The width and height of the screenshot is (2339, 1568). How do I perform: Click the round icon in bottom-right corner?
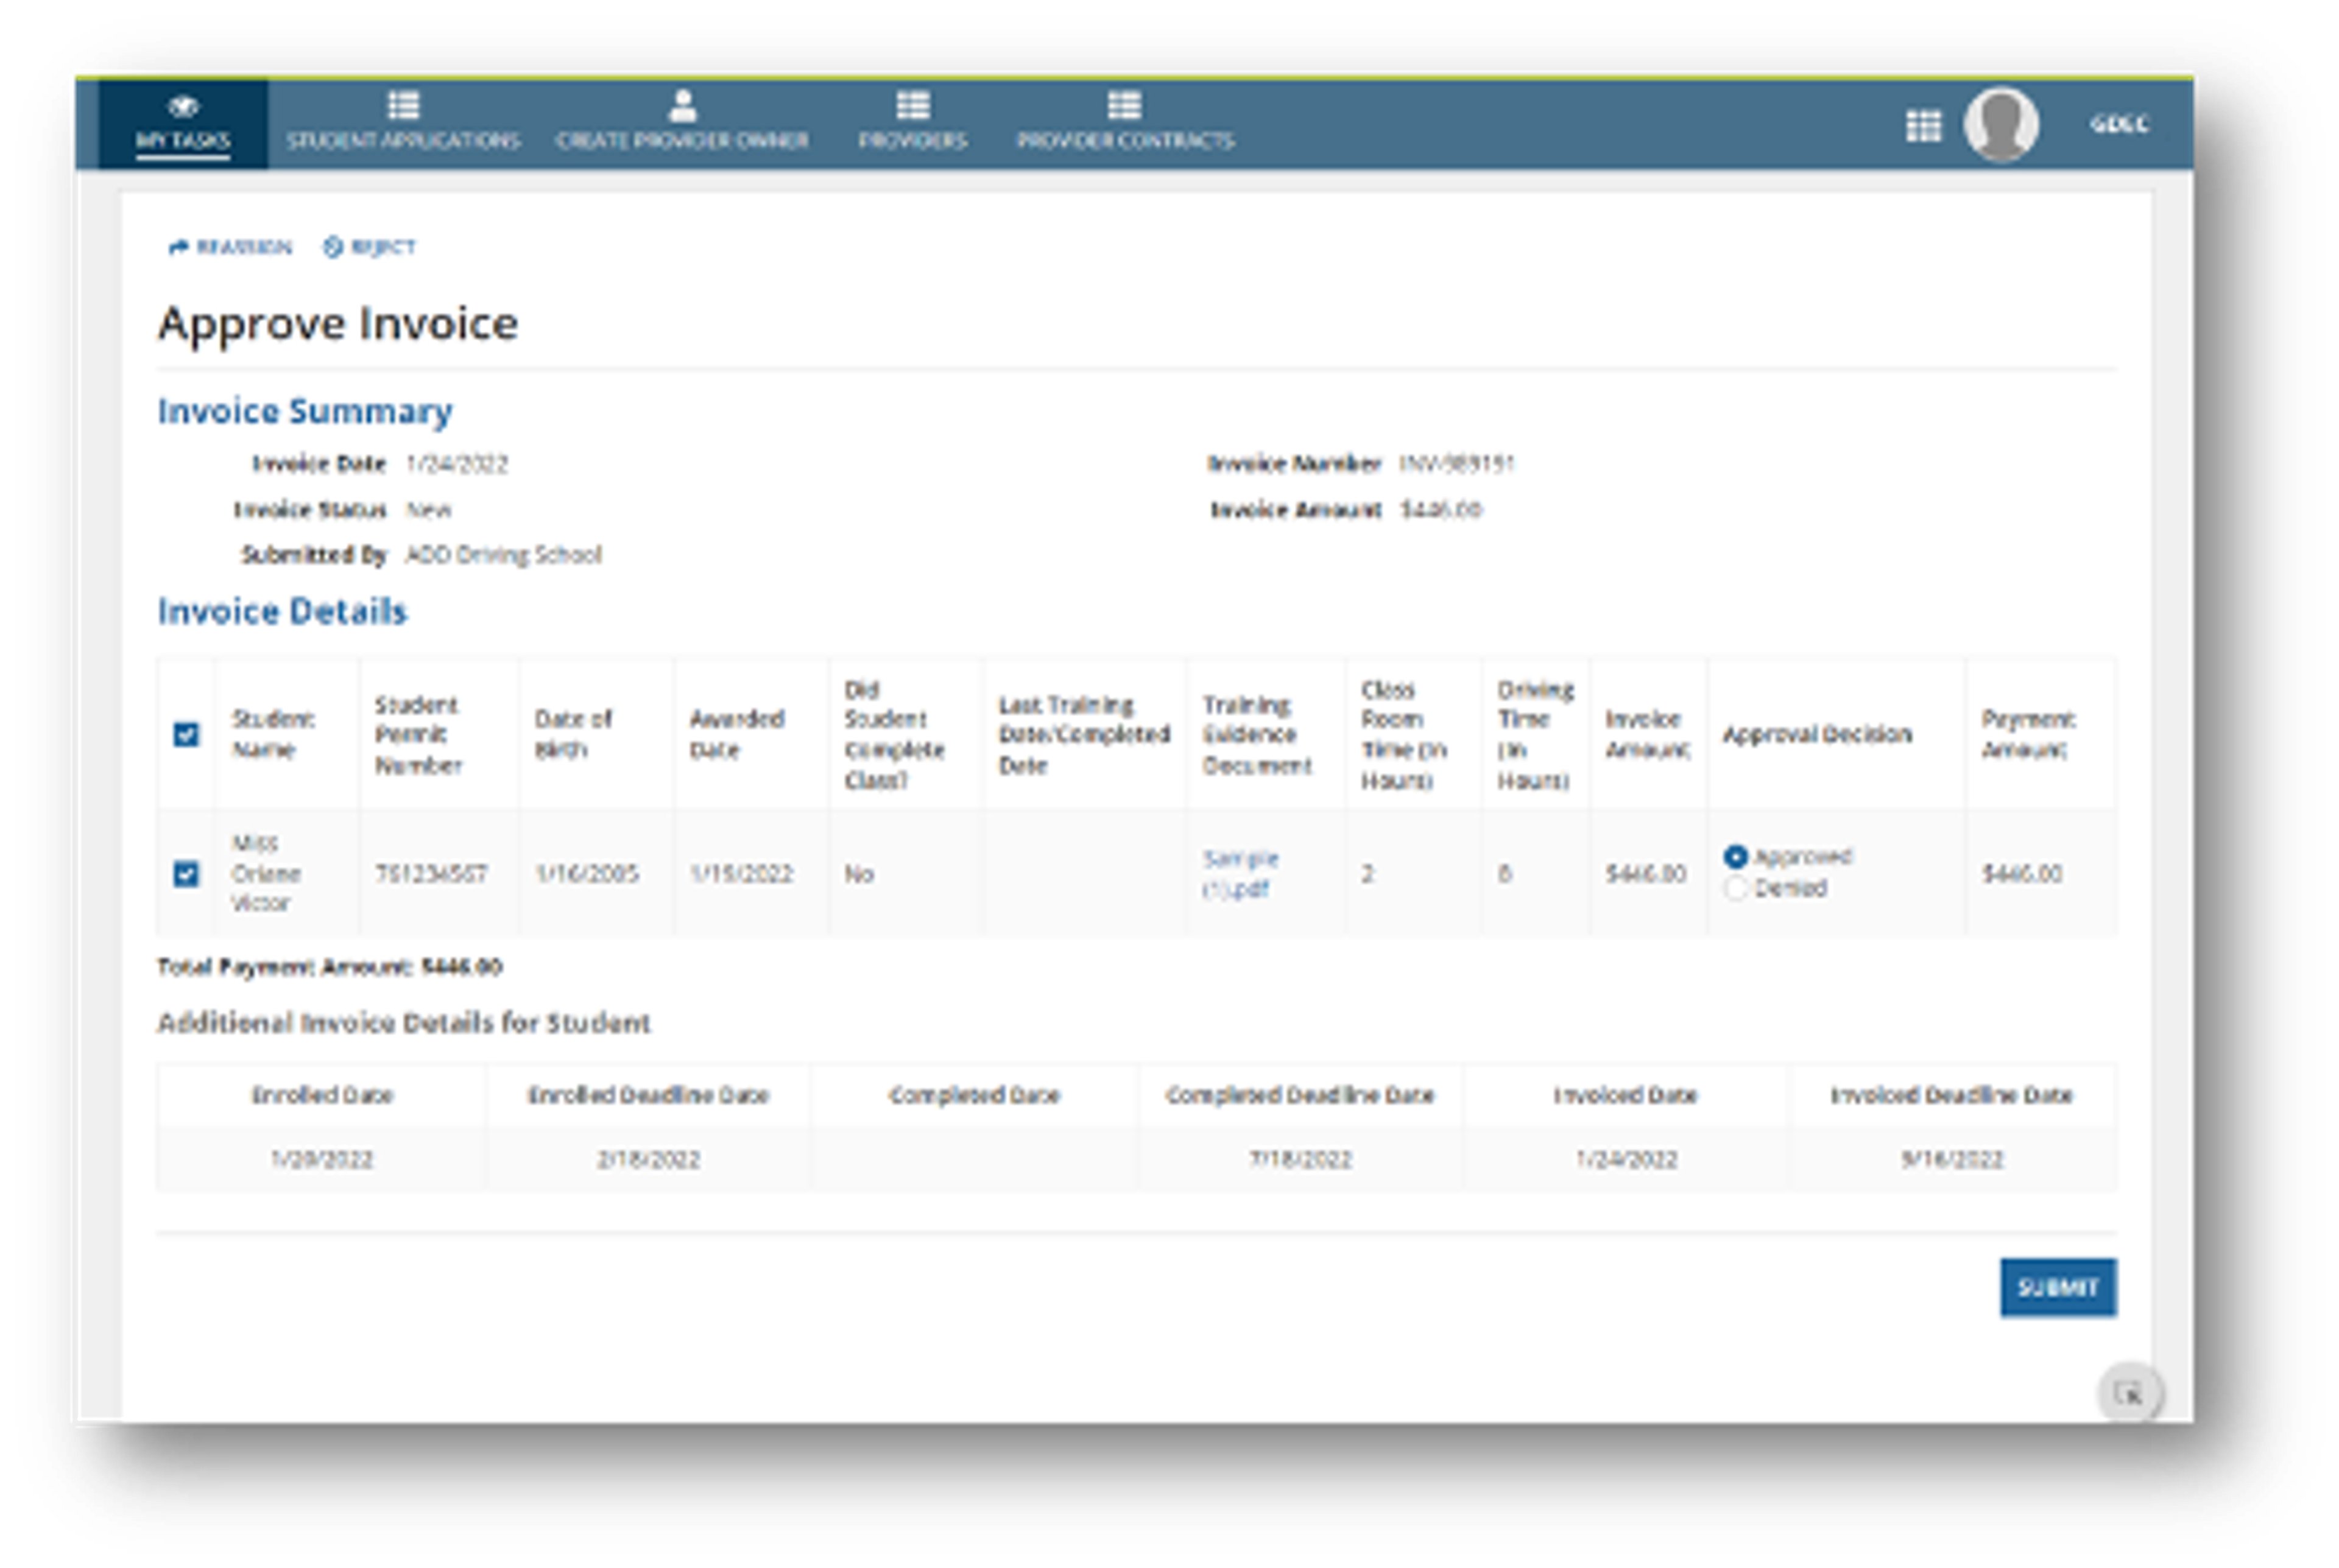2129,1393
